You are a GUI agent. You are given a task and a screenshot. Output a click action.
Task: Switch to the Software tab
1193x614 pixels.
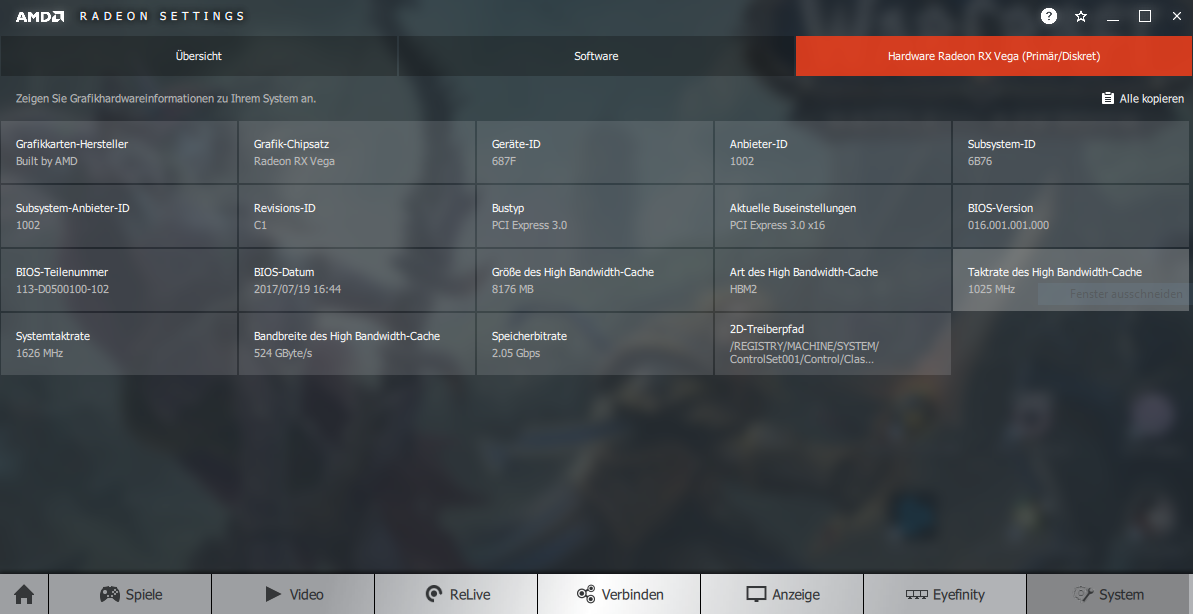point(596,56)
